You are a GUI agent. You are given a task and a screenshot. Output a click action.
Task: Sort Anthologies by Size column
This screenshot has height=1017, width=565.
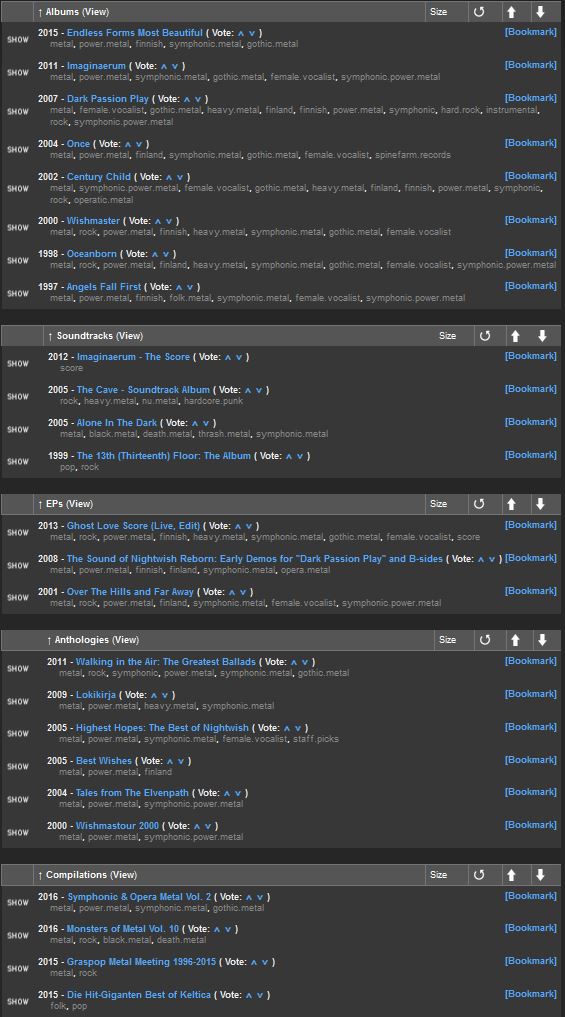(448, 640)
